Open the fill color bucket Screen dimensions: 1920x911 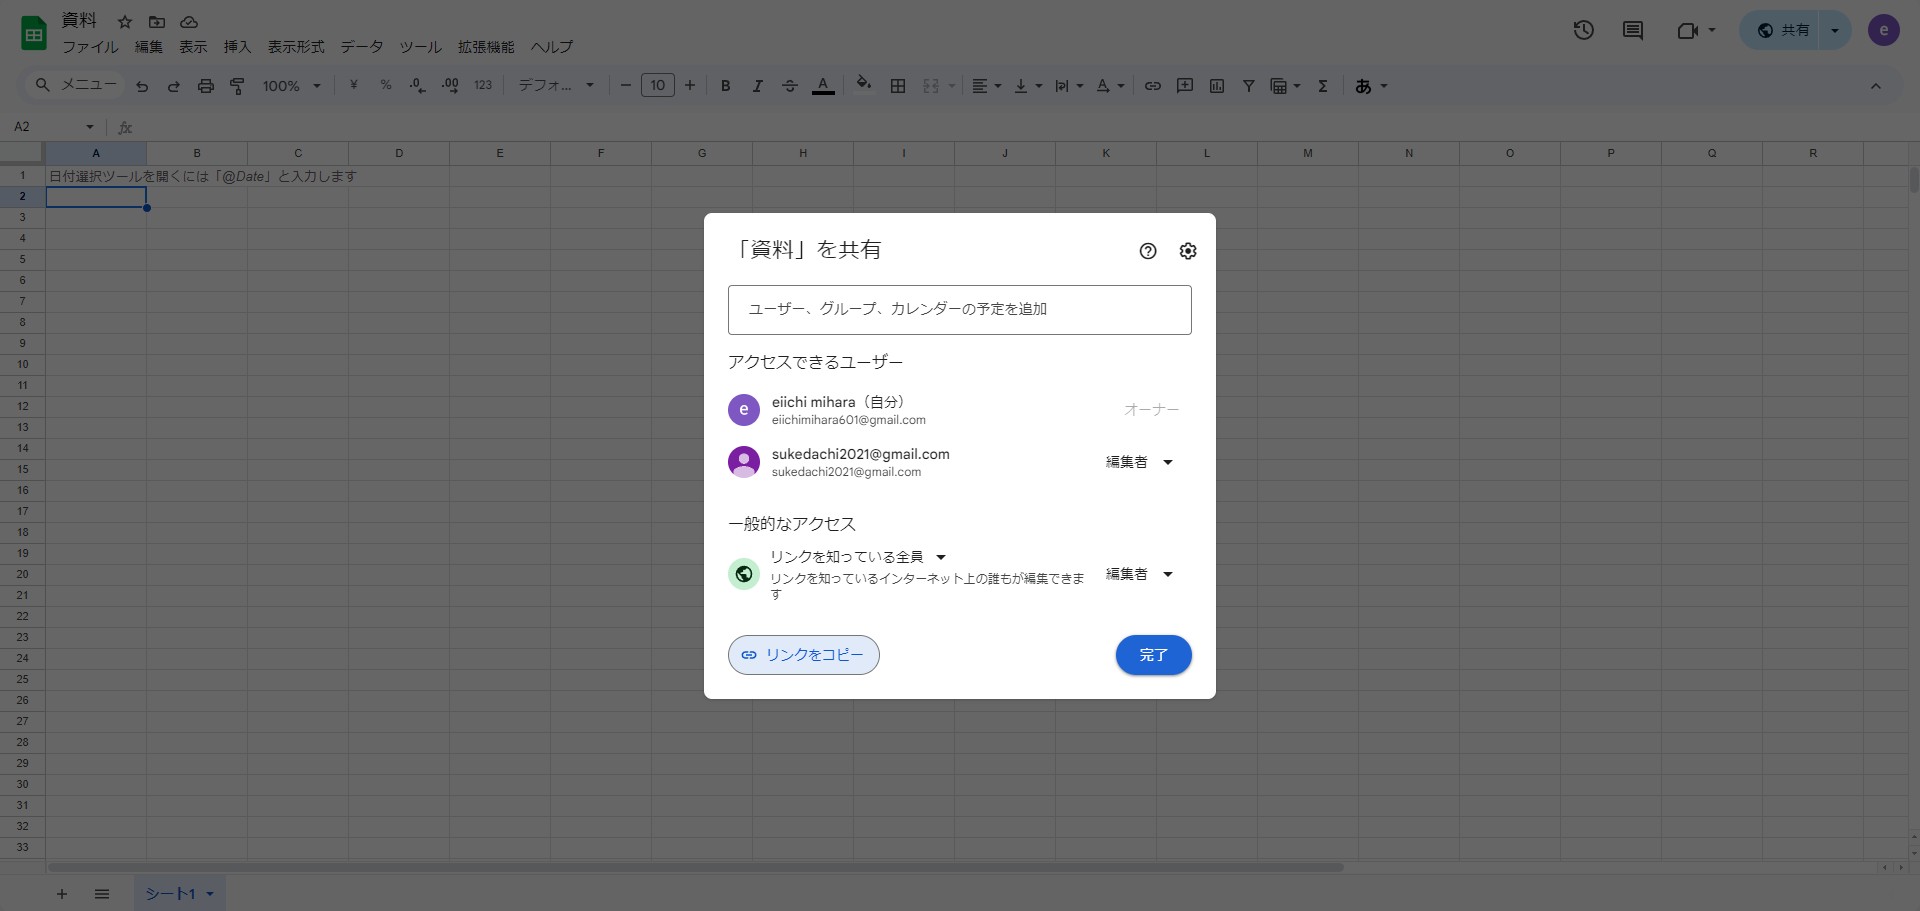(x=864, y=85)
